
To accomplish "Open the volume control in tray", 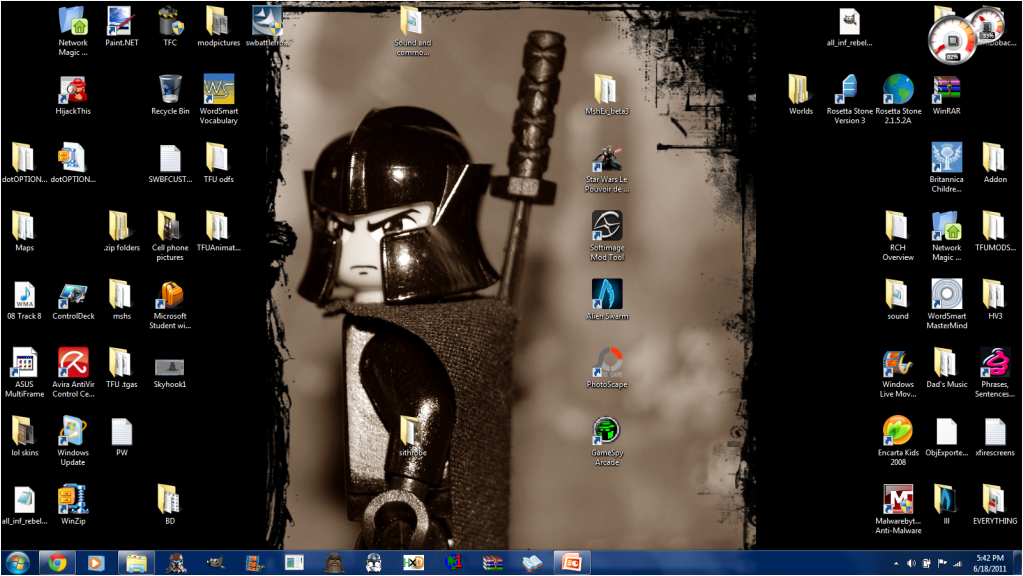I will [911, 564].
